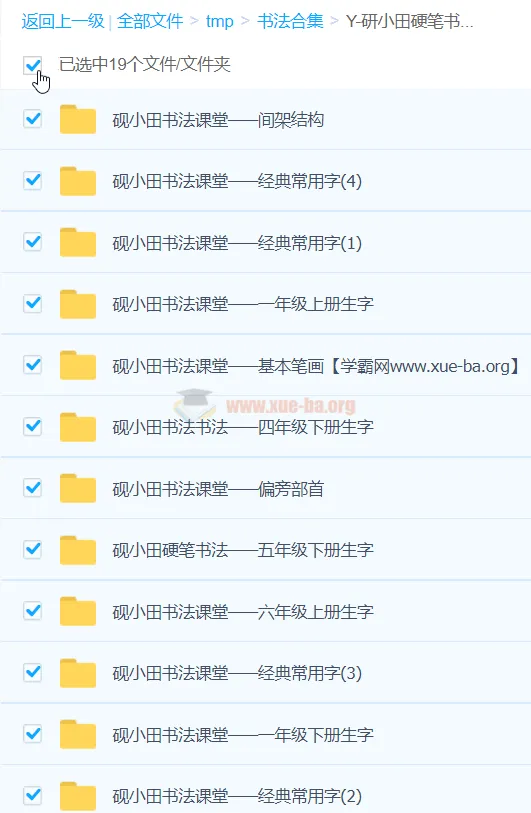Click folder icon beside 基本笔画 entry

(78, 365)
